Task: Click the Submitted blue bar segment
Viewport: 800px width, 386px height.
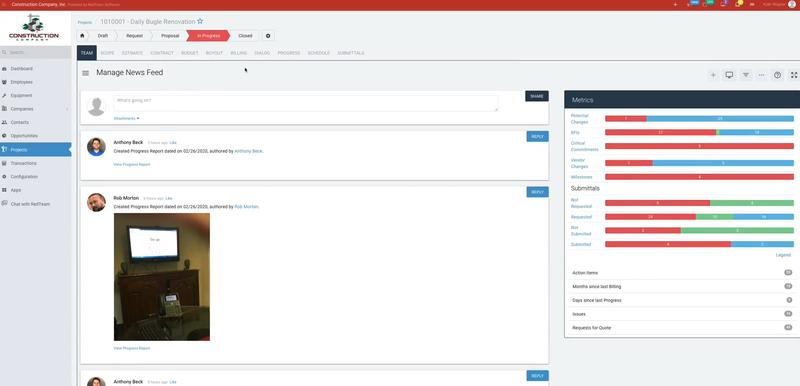Action: 762,244
